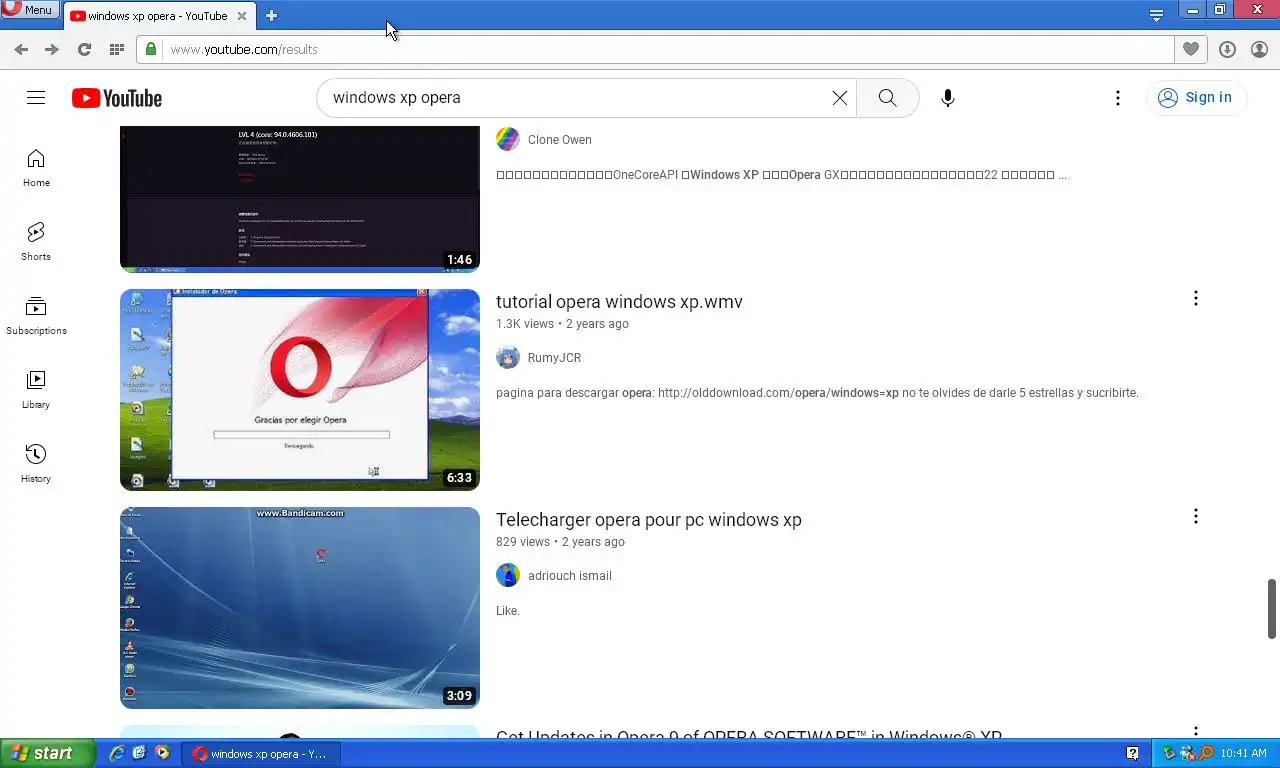Launch Internet Explorer from quick launch
Screen dimensions: 1280x768
pos(117,753)
